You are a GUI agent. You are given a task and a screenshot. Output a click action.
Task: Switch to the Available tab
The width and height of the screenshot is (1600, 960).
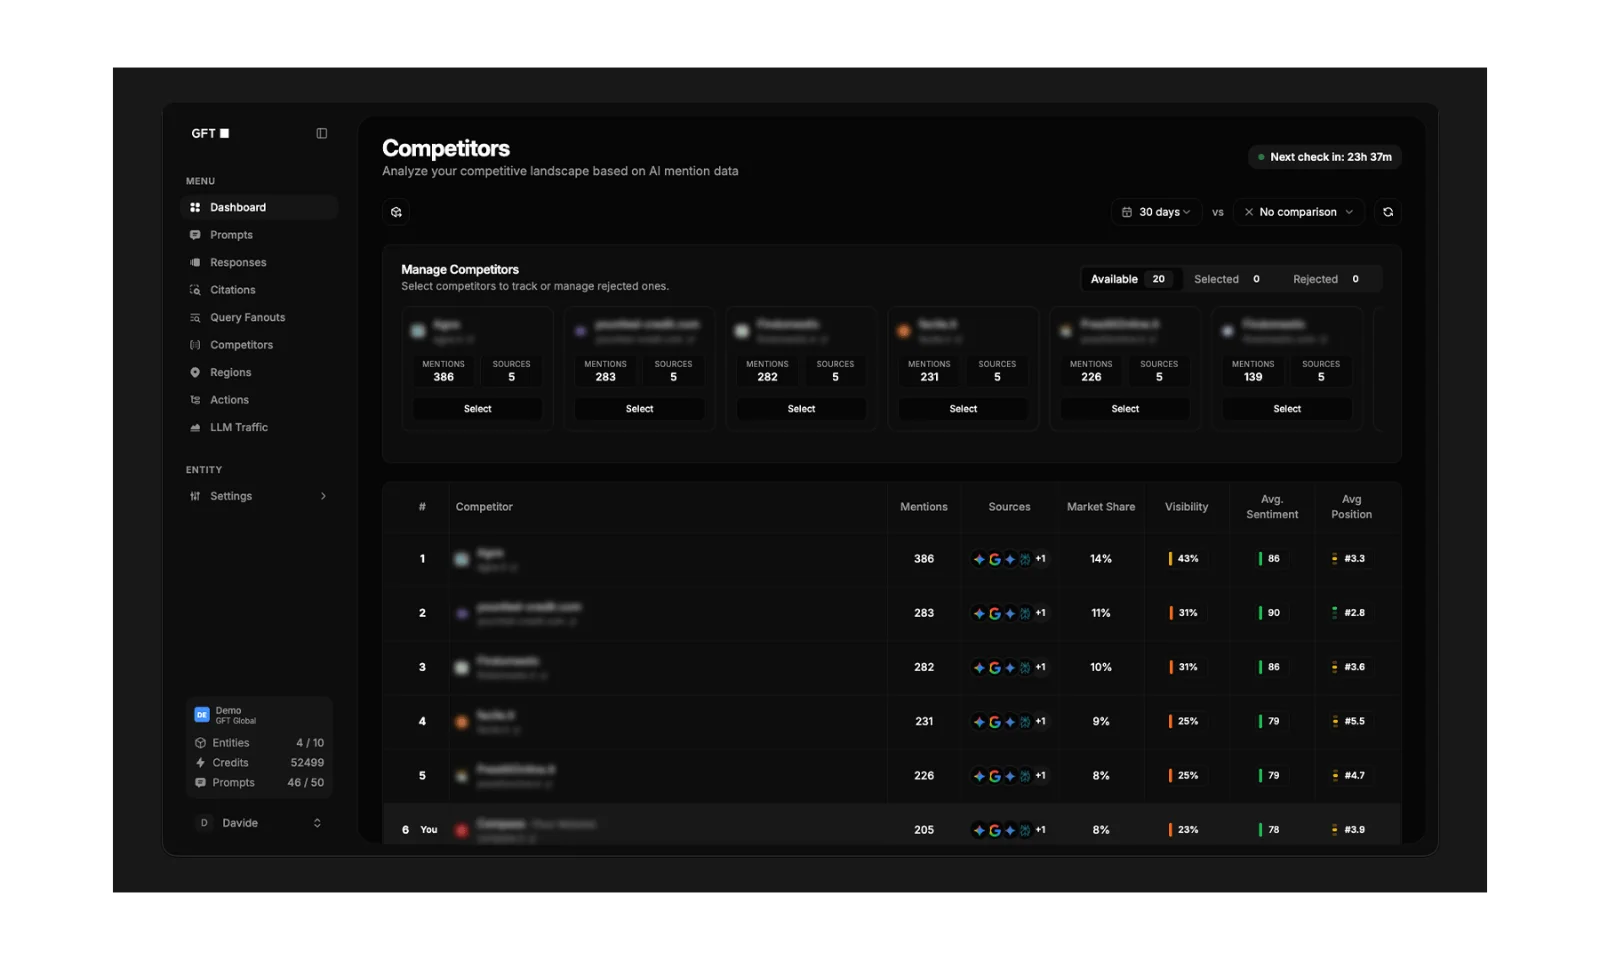click(1131, 279)
